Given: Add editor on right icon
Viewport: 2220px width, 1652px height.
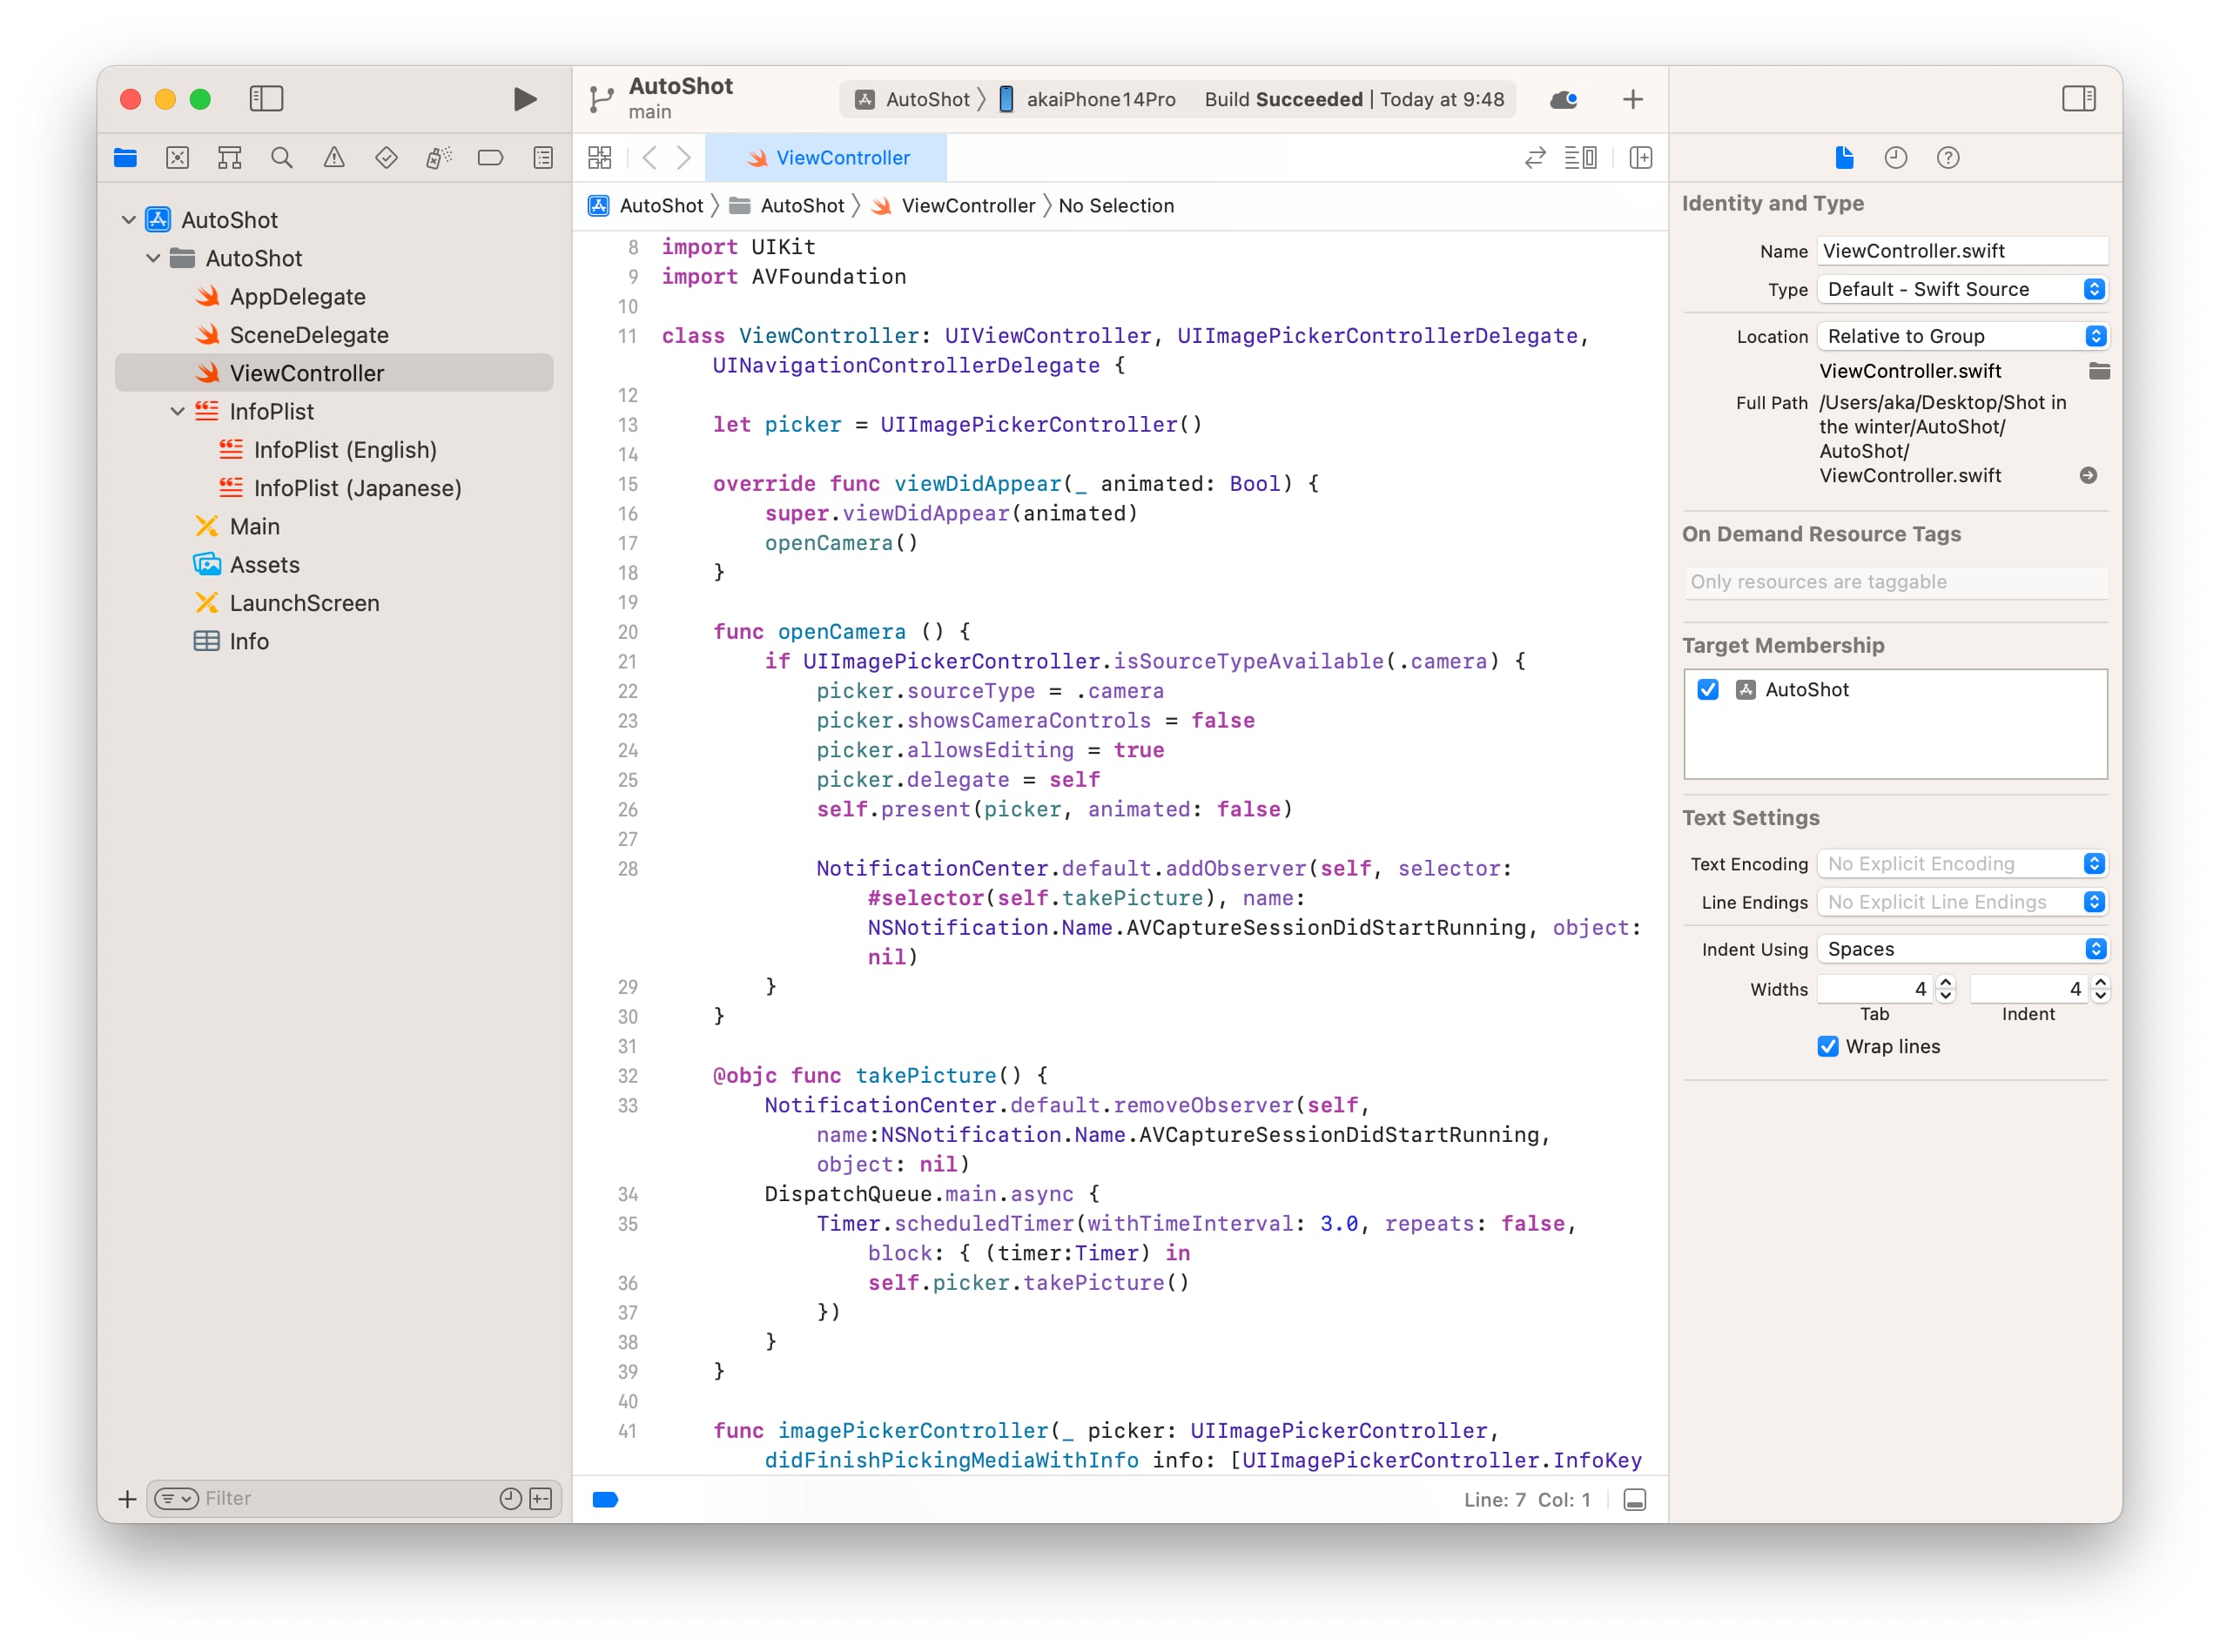Looking at the screenshot, I should pyautogui.click(x=1640, y=157).
